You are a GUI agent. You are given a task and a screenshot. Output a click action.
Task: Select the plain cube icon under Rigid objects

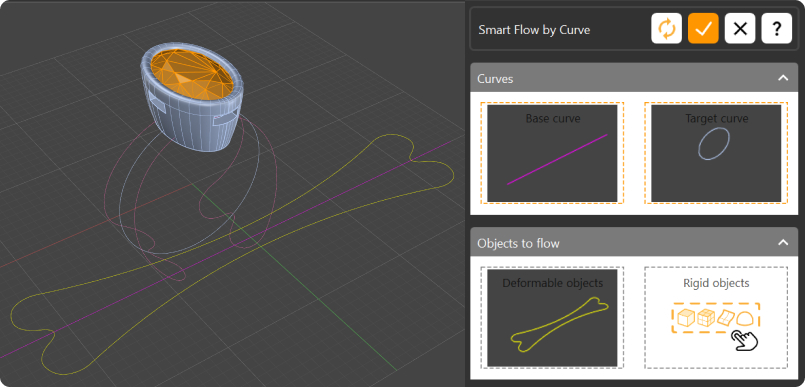(x=686, y=318)
